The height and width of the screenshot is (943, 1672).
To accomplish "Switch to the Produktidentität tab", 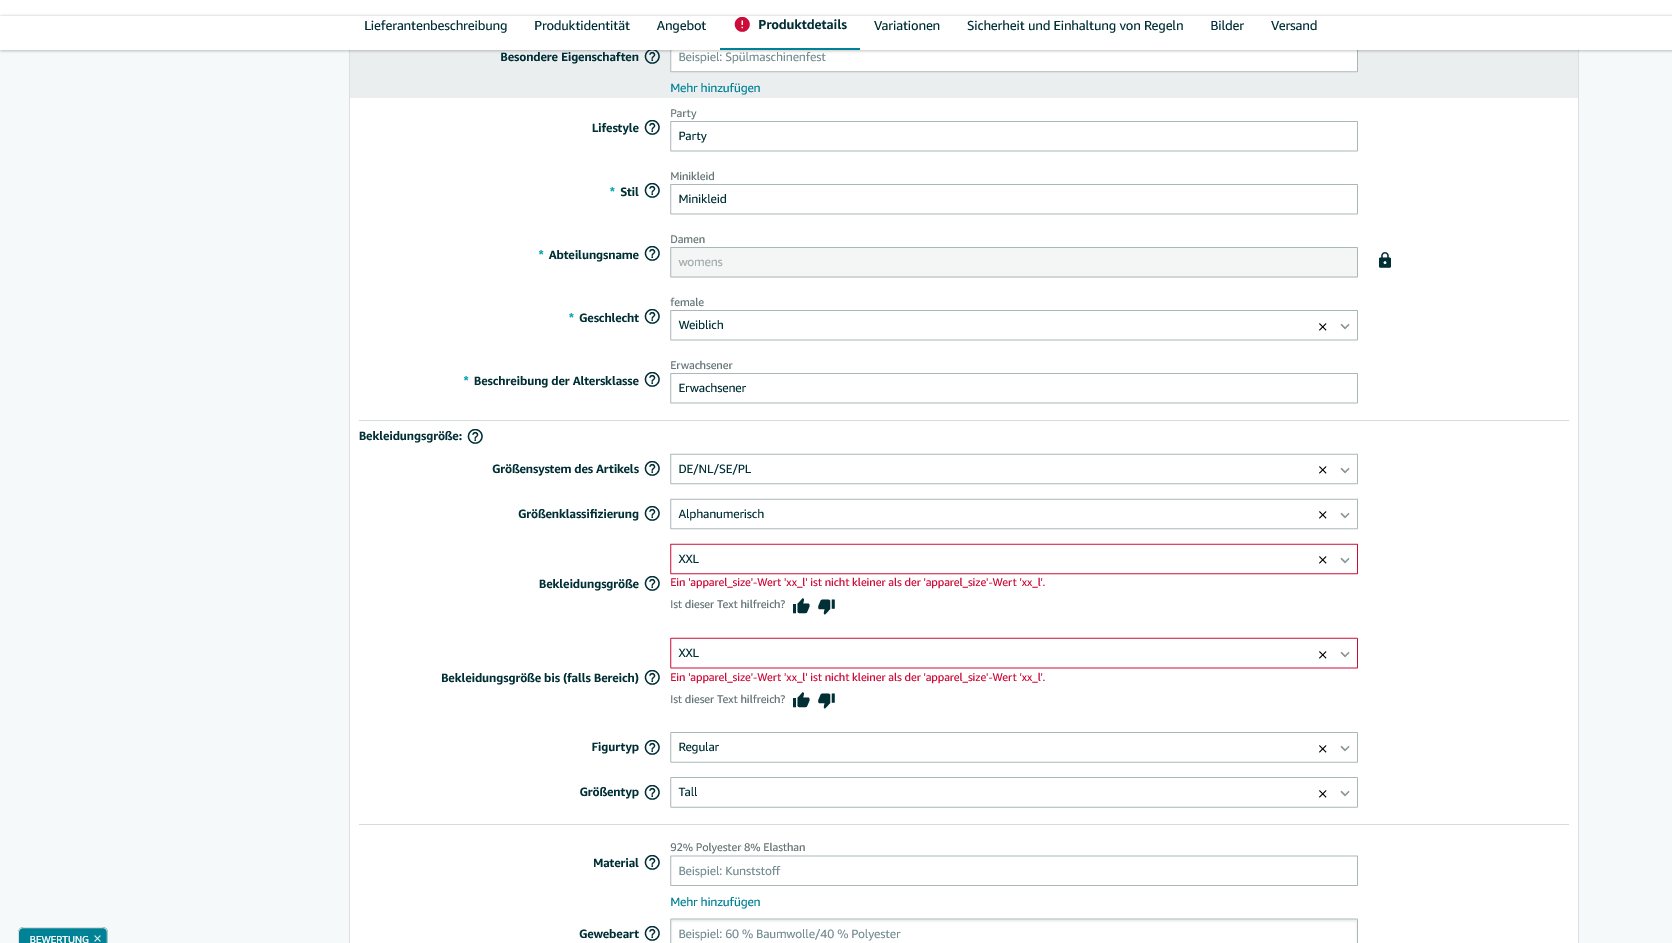I will pos(582,26).
